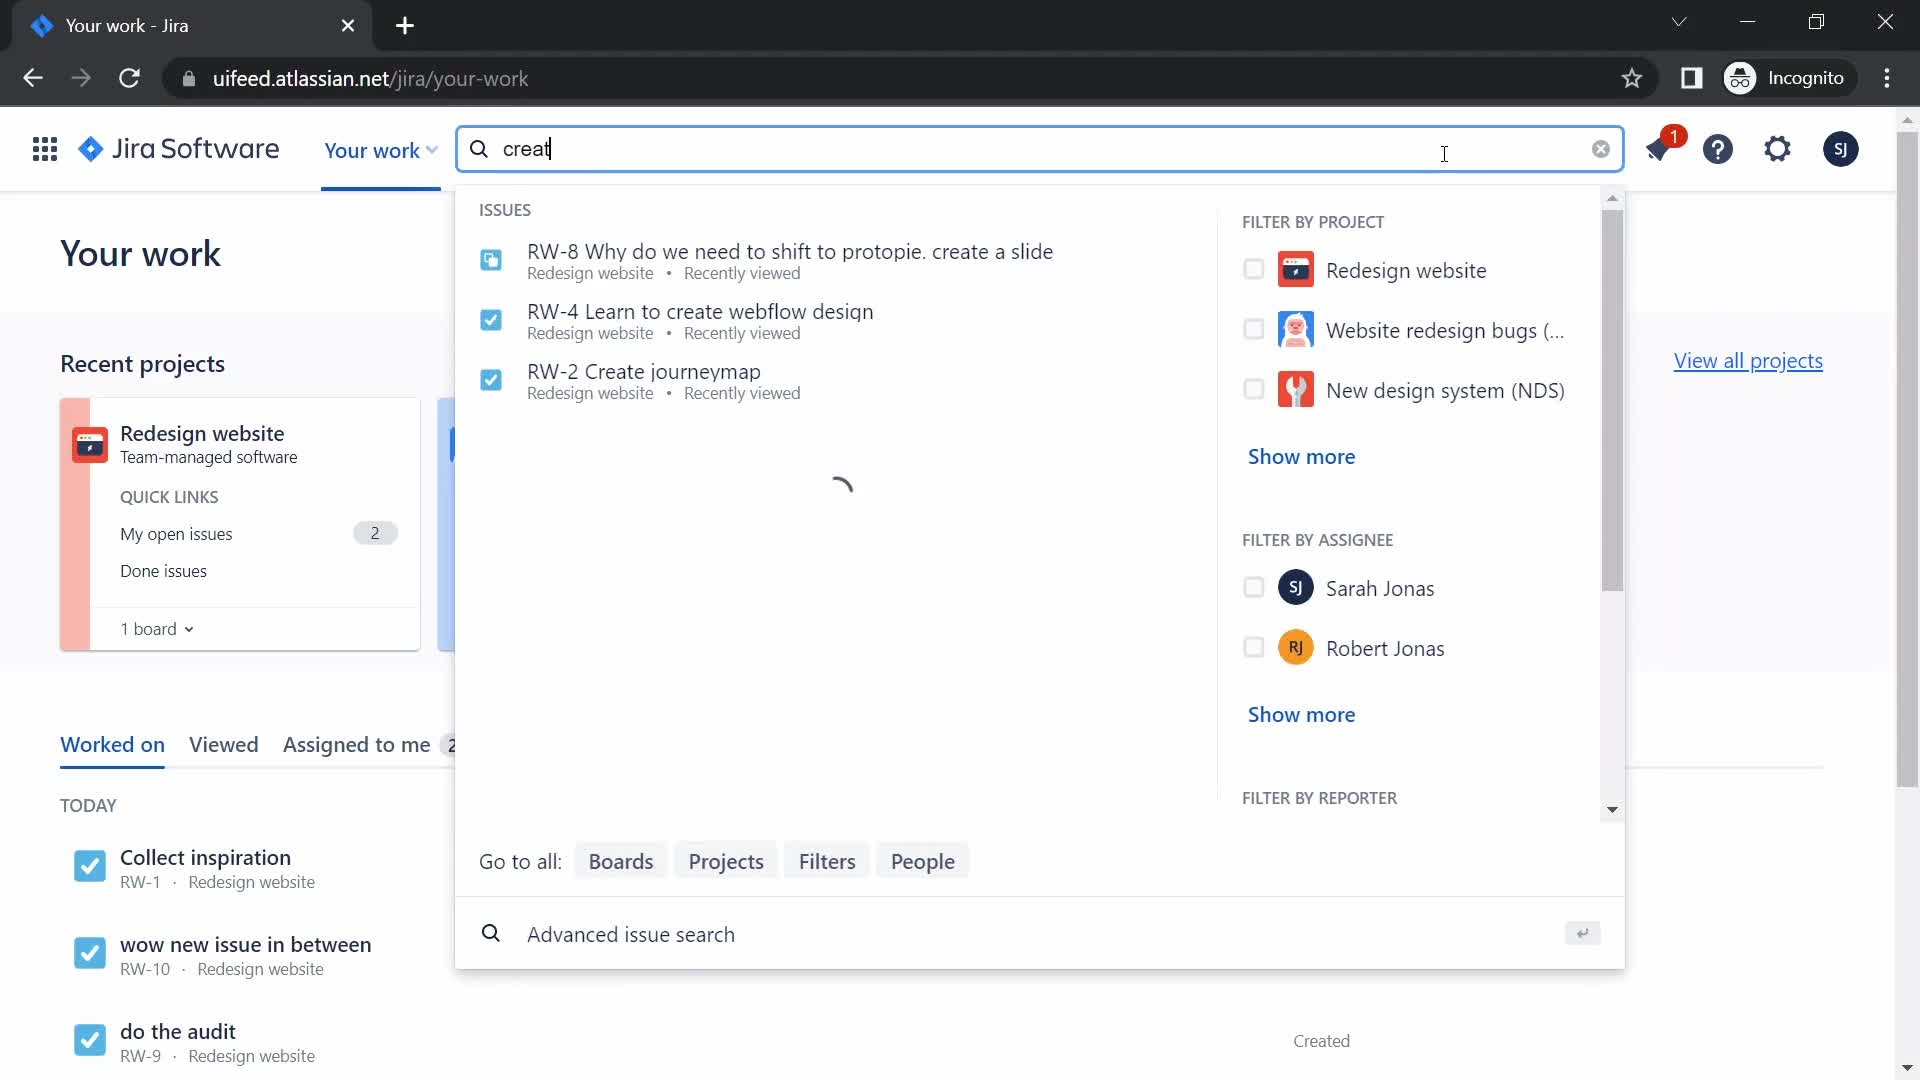Click the Redesign website project avatar in filters
The width and height of the screenshot is (1920, 1080).
click(x=1296, y=270)
